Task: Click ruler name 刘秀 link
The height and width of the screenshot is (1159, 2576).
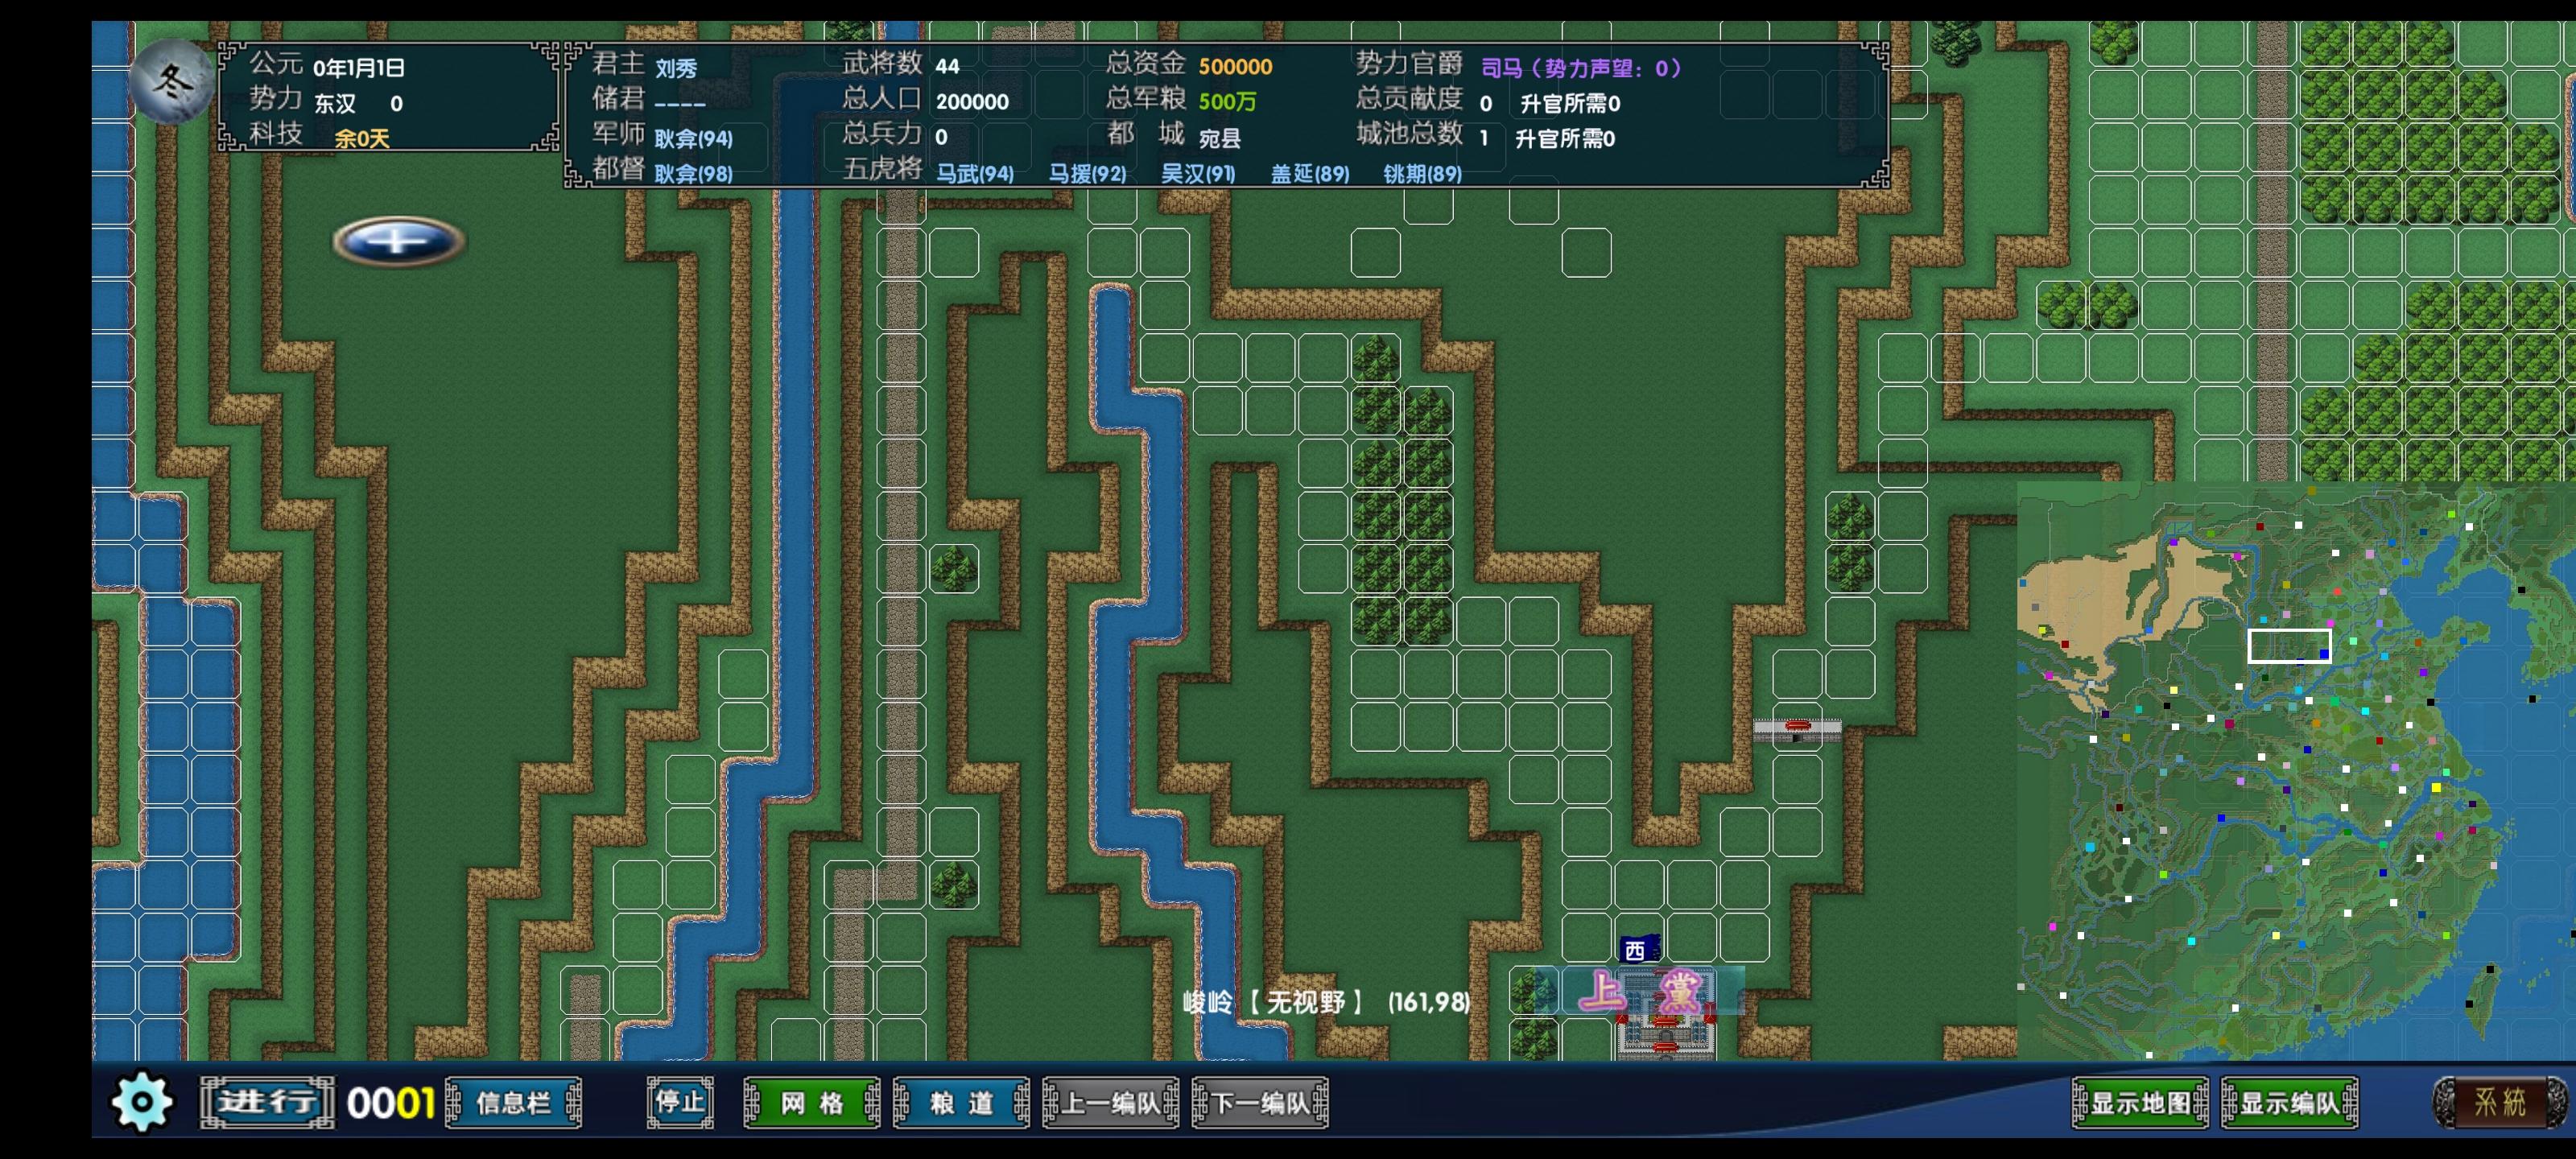Action: [676, 68]
